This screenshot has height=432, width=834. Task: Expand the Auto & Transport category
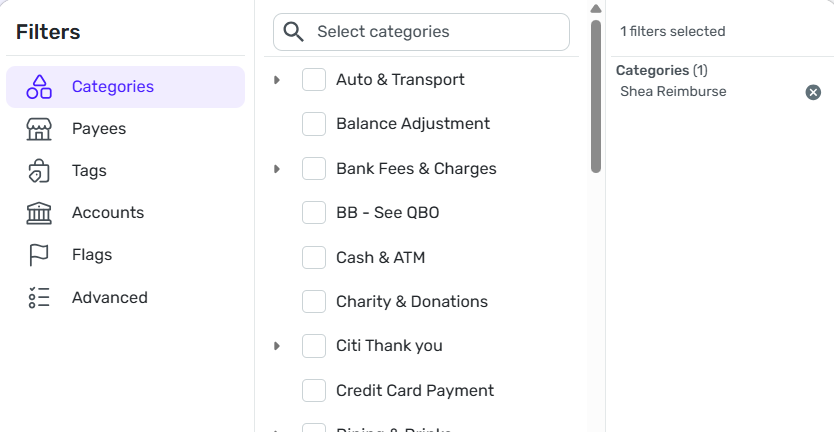(277, 80)
